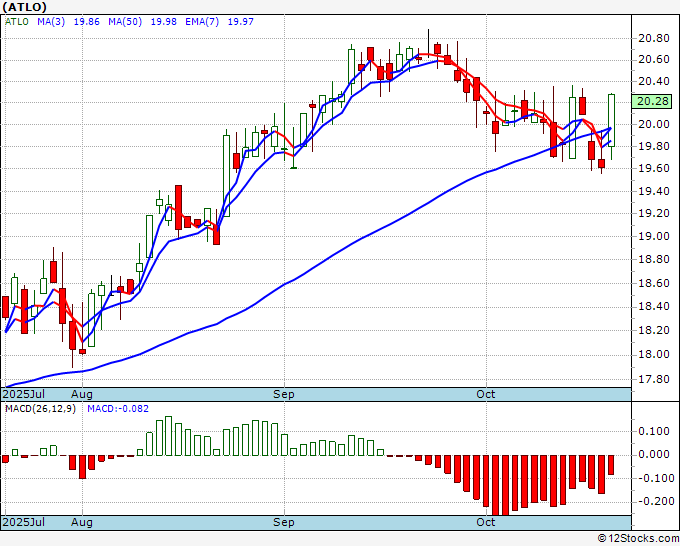Viewport: 680px width, 546px height.
Task: Click the 20.40 price axis label
Action: tap(654, 81)
